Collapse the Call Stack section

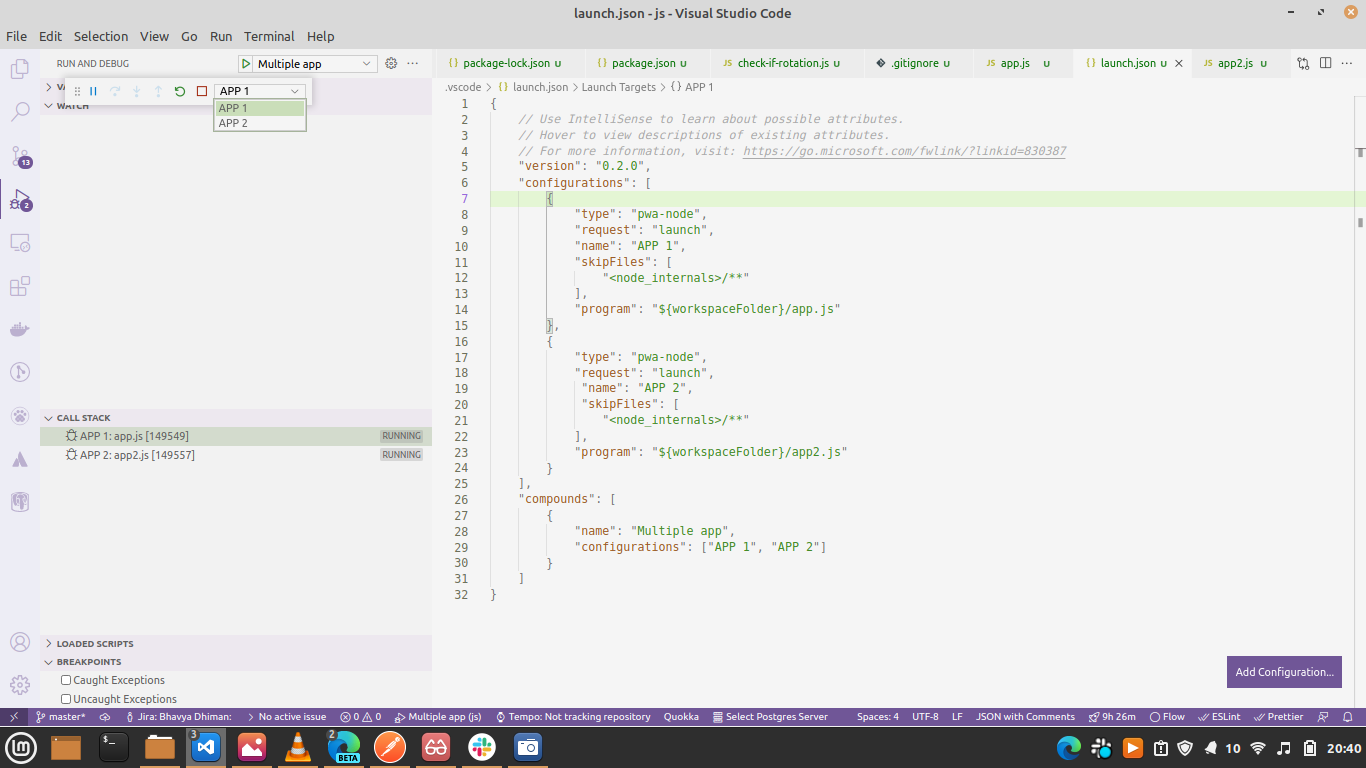[84, 418]
